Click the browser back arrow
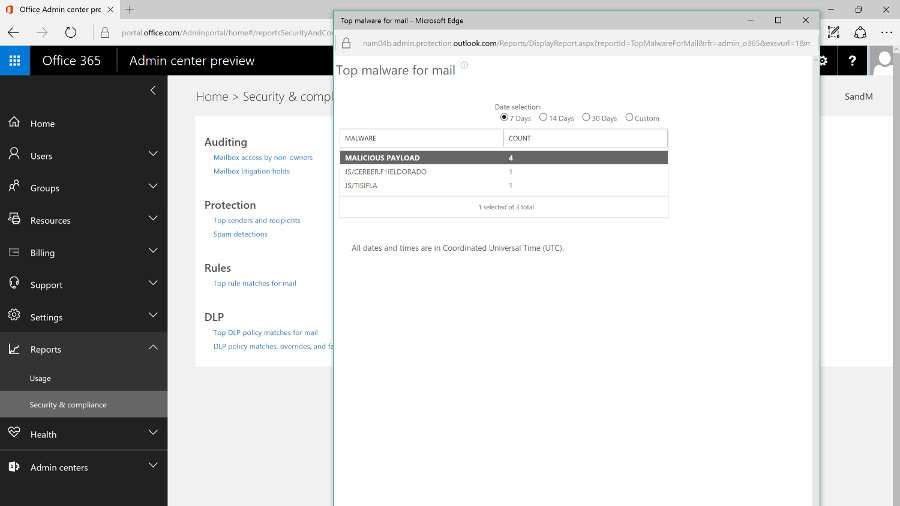 click(13, 32)
